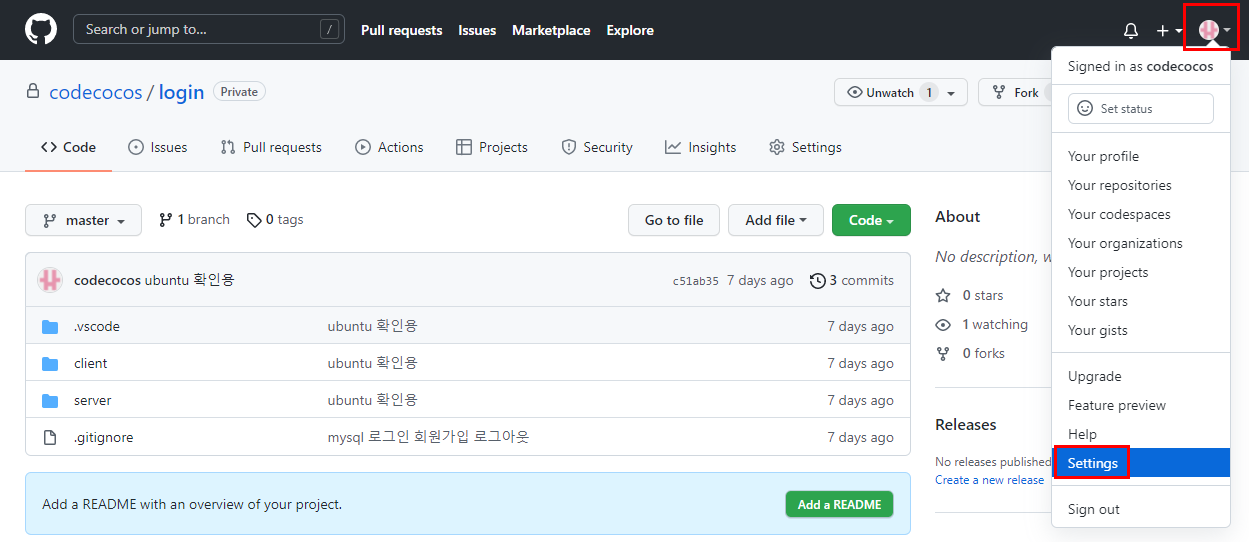Viewport: 1249px width, 542px height.
Task: Open the plus create-new dropdown
Action: click(1169, 31)
